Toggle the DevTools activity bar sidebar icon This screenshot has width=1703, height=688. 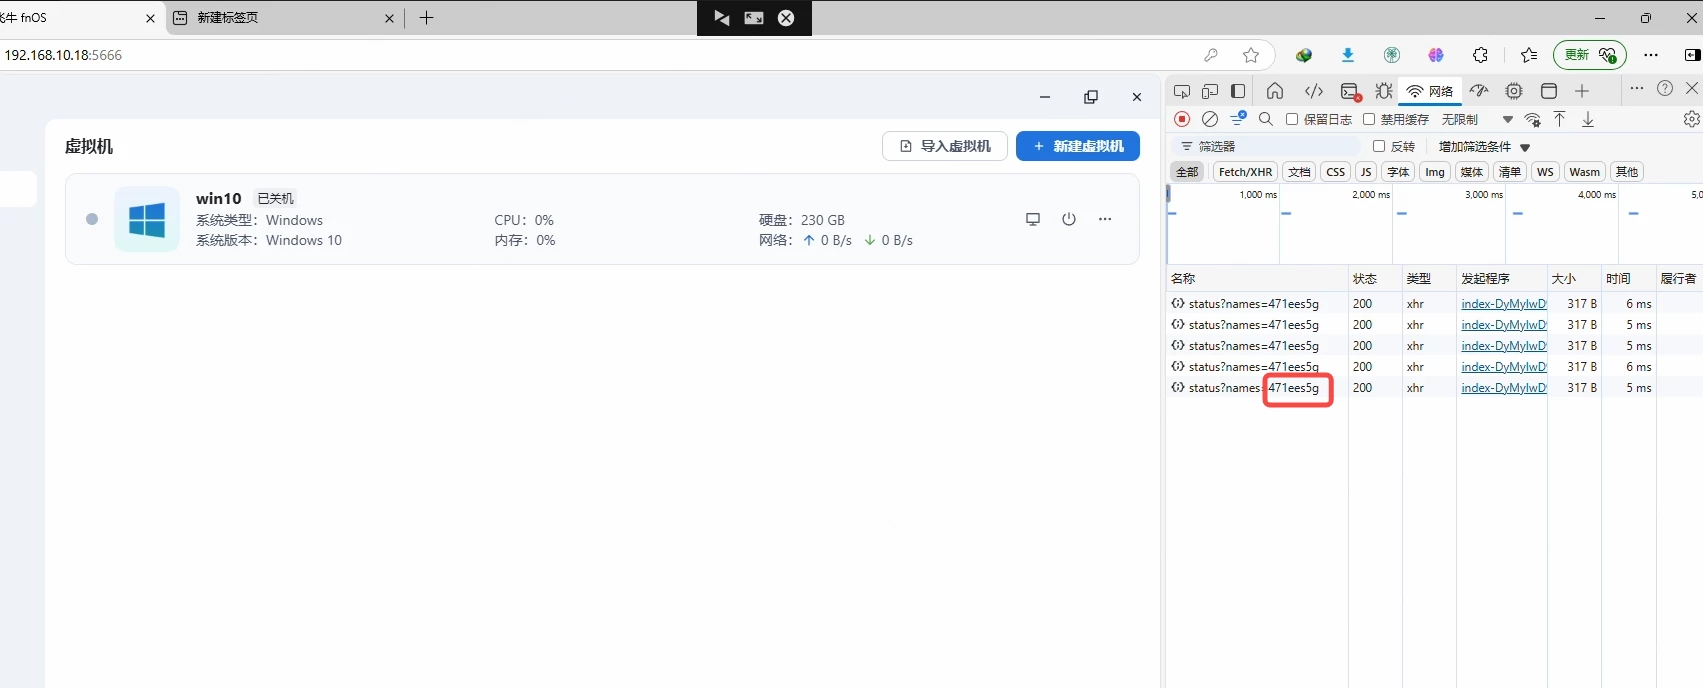(1238, 91)
